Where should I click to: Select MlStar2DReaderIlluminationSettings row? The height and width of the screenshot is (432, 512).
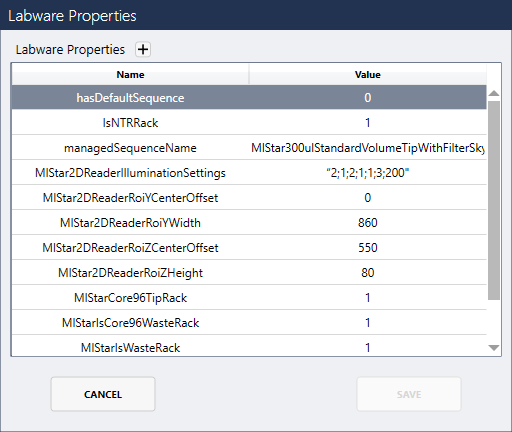249,173
